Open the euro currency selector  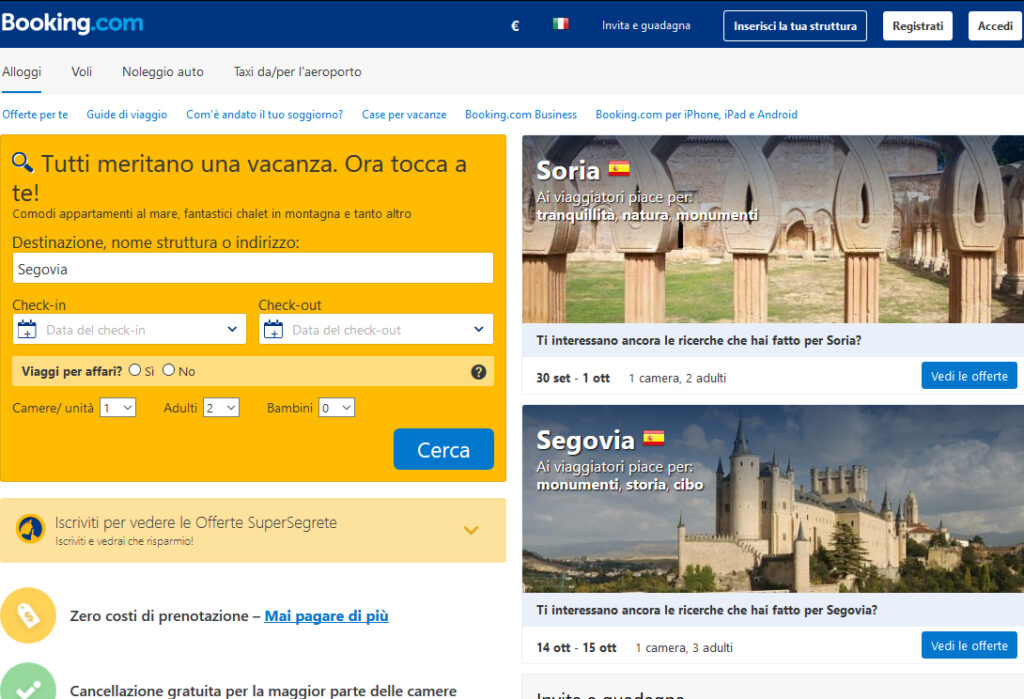[x=515, y=26]
